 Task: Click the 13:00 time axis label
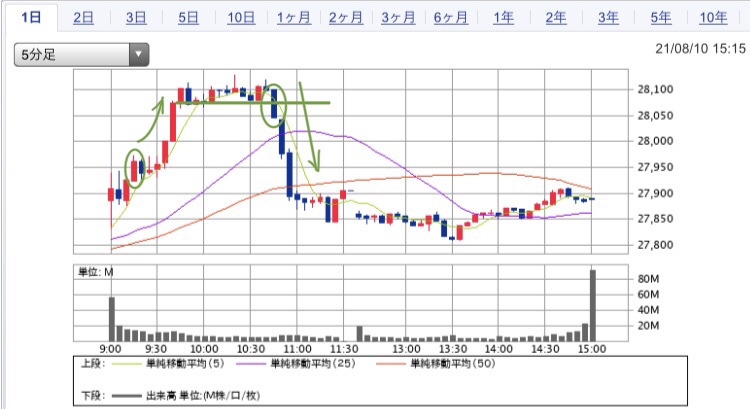tap(406, 349)
